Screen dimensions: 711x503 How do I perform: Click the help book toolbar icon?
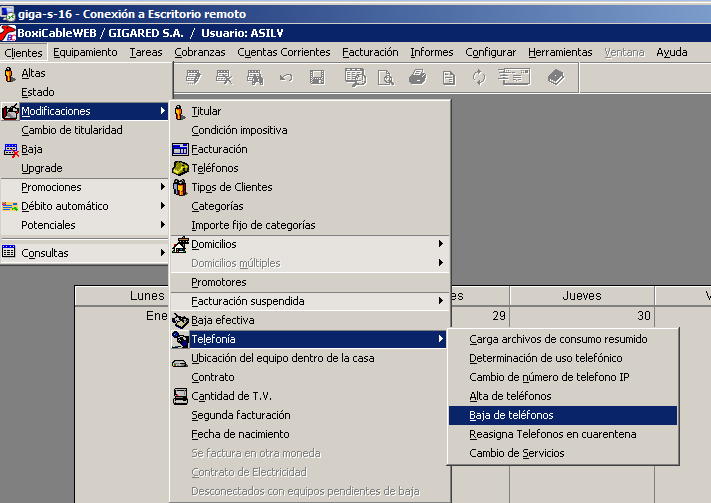point(557,78)
